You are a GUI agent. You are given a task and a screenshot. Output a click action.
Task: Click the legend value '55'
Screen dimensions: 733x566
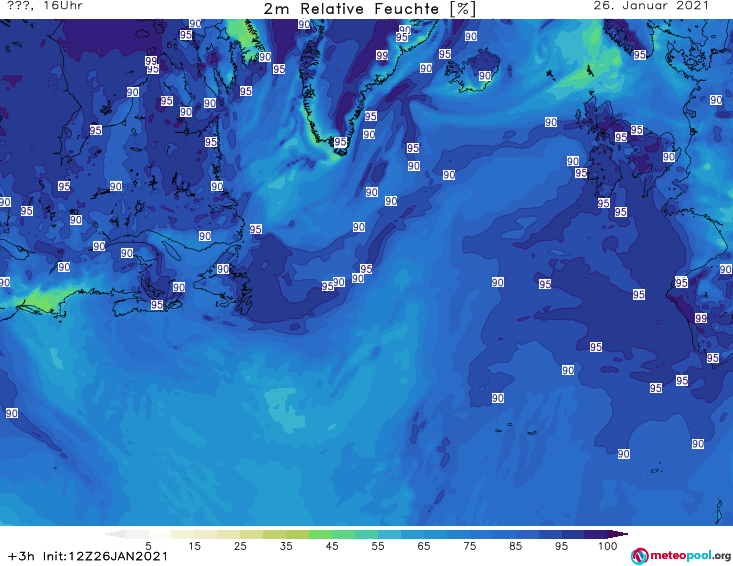378,546
